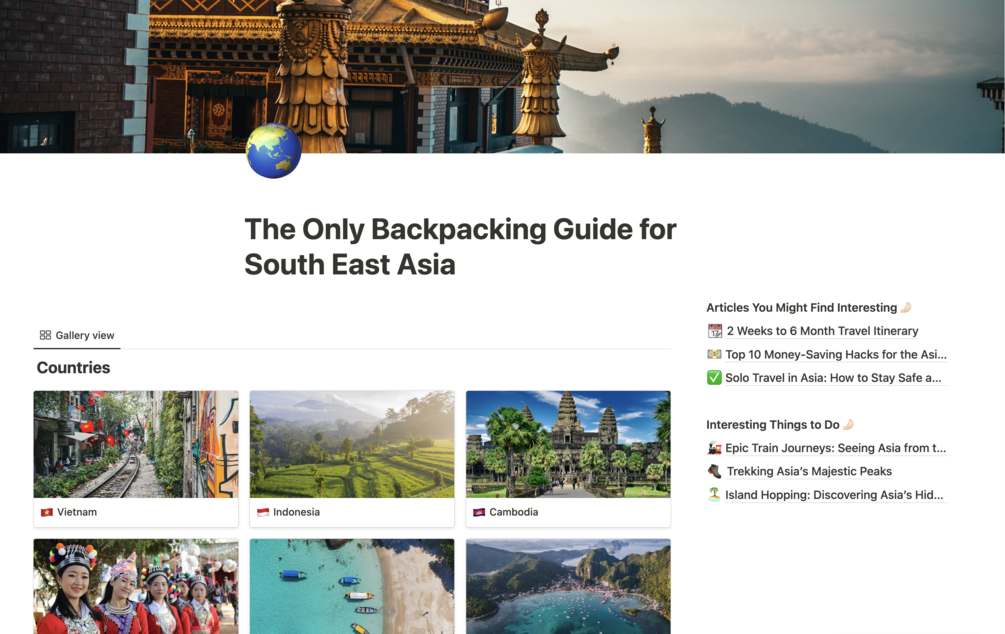Click the green checkmark icon beside Solo Travel
The width and height of the screenshot is (1005, 634).
714,378
